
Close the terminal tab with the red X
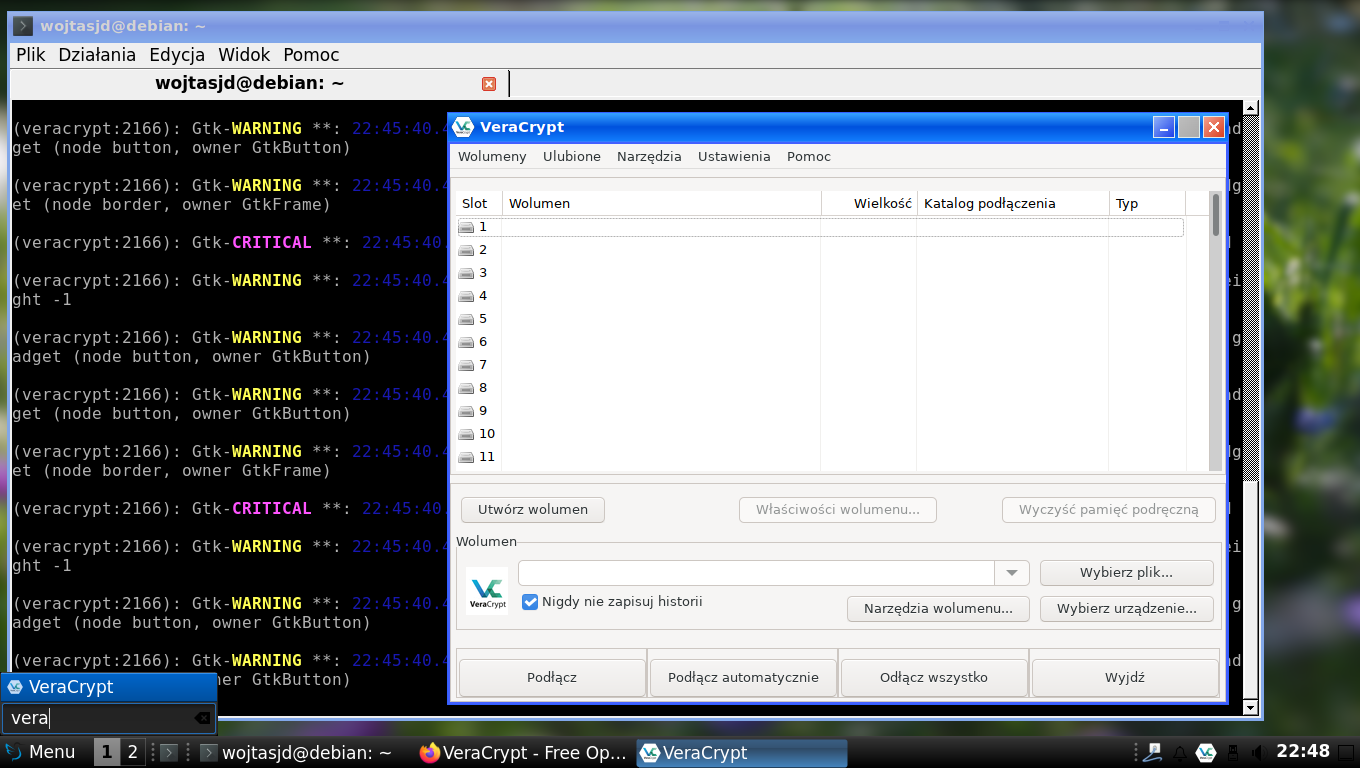489,84
